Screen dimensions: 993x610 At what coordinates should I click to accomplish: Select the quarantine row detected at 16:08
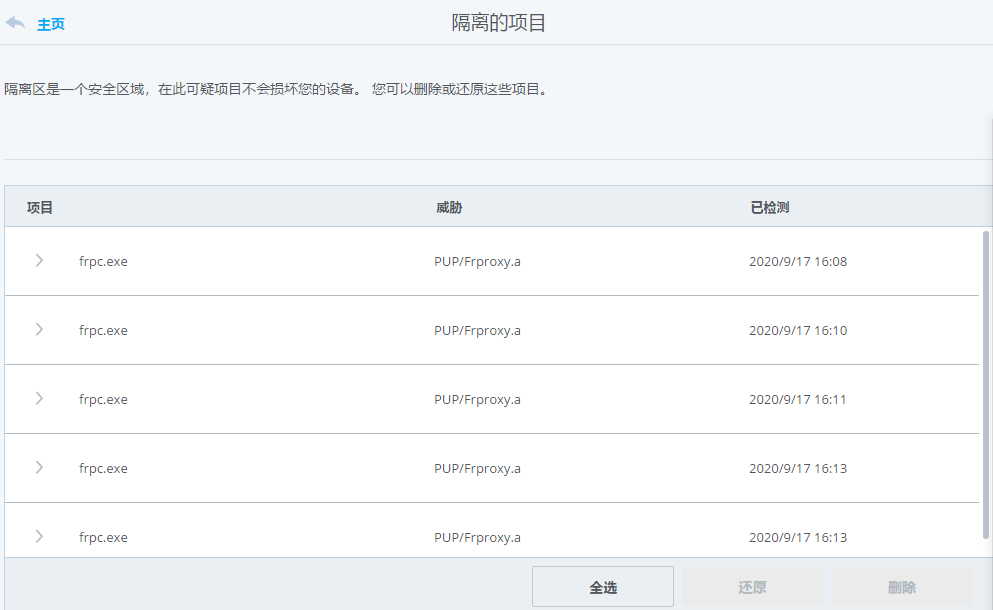[400, 261]
